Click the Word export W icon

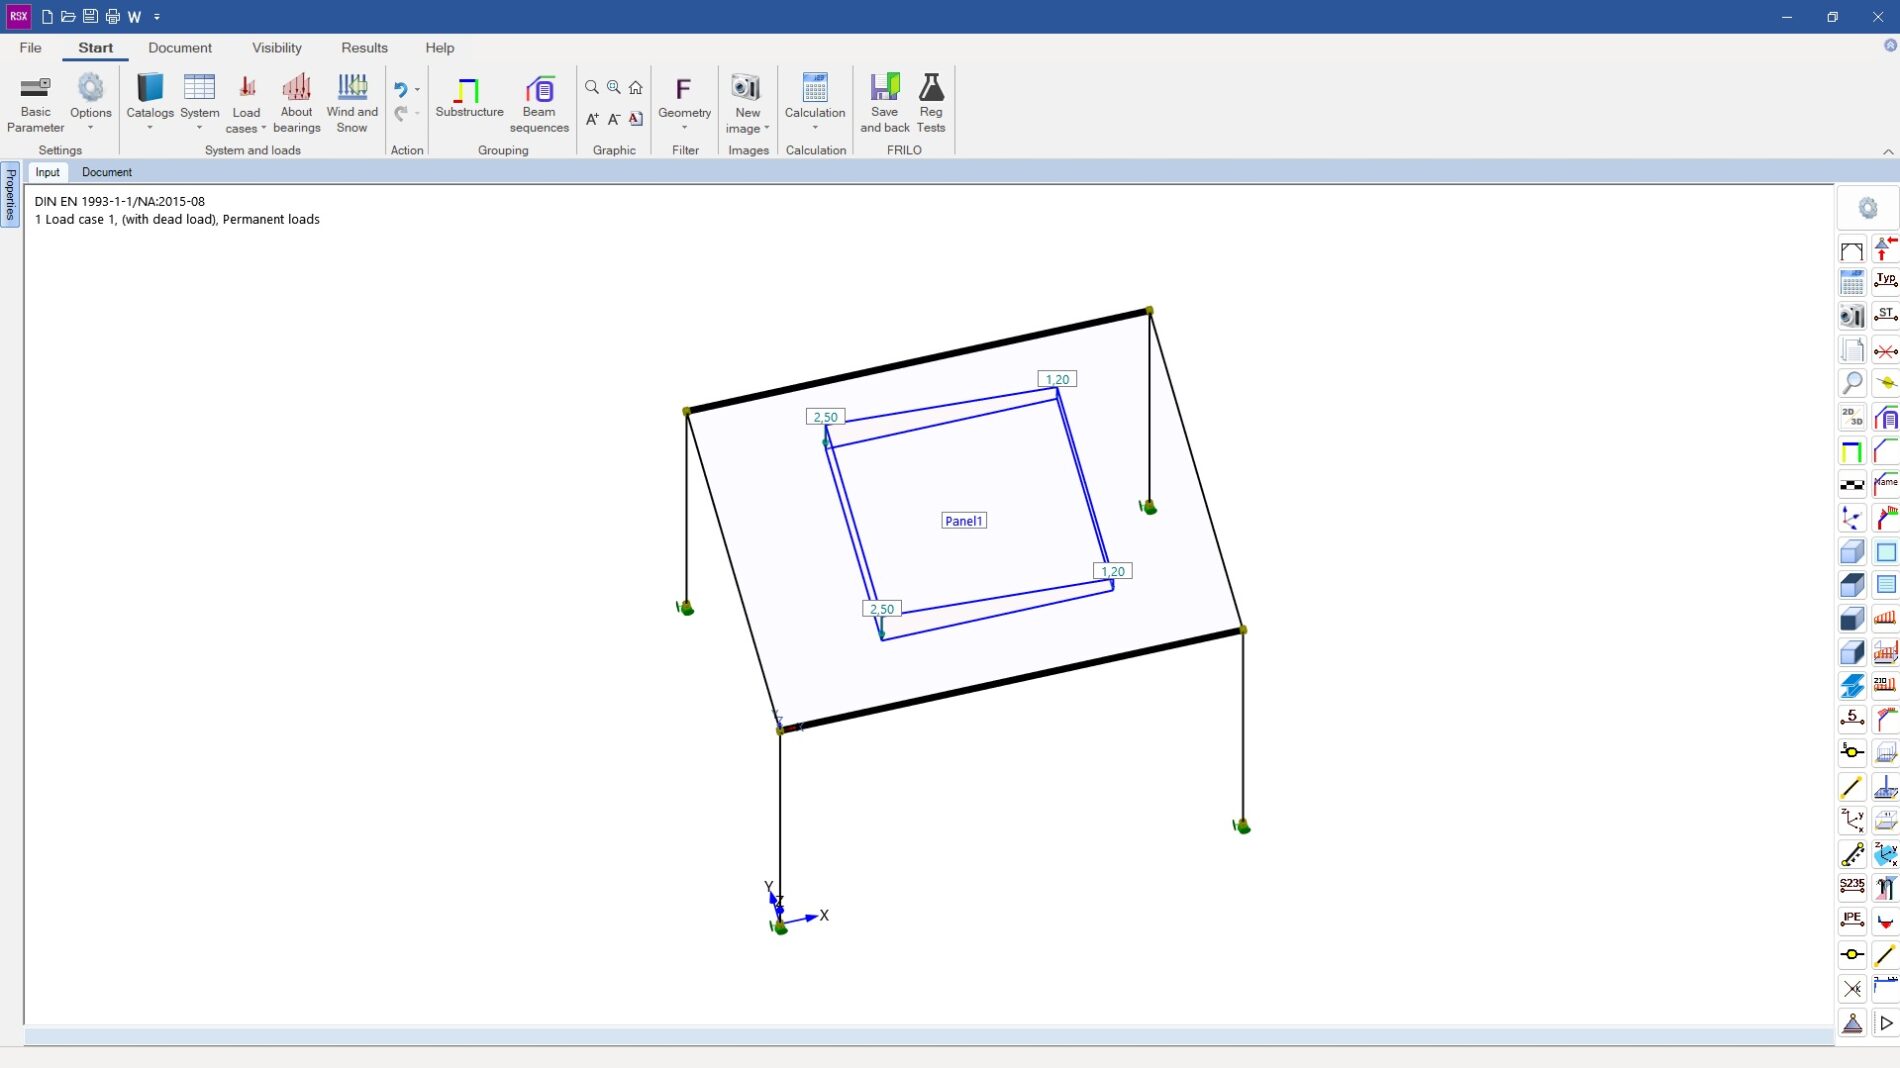[x=134, y=17]
